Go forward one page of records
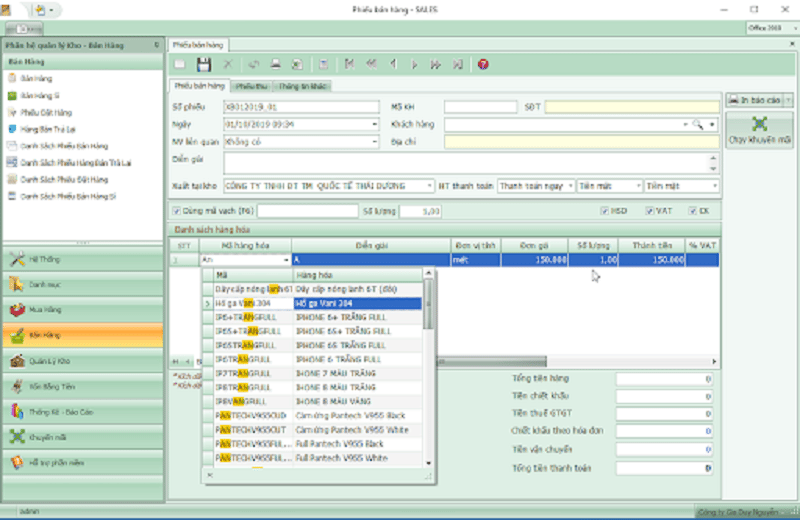 [436, 64]
